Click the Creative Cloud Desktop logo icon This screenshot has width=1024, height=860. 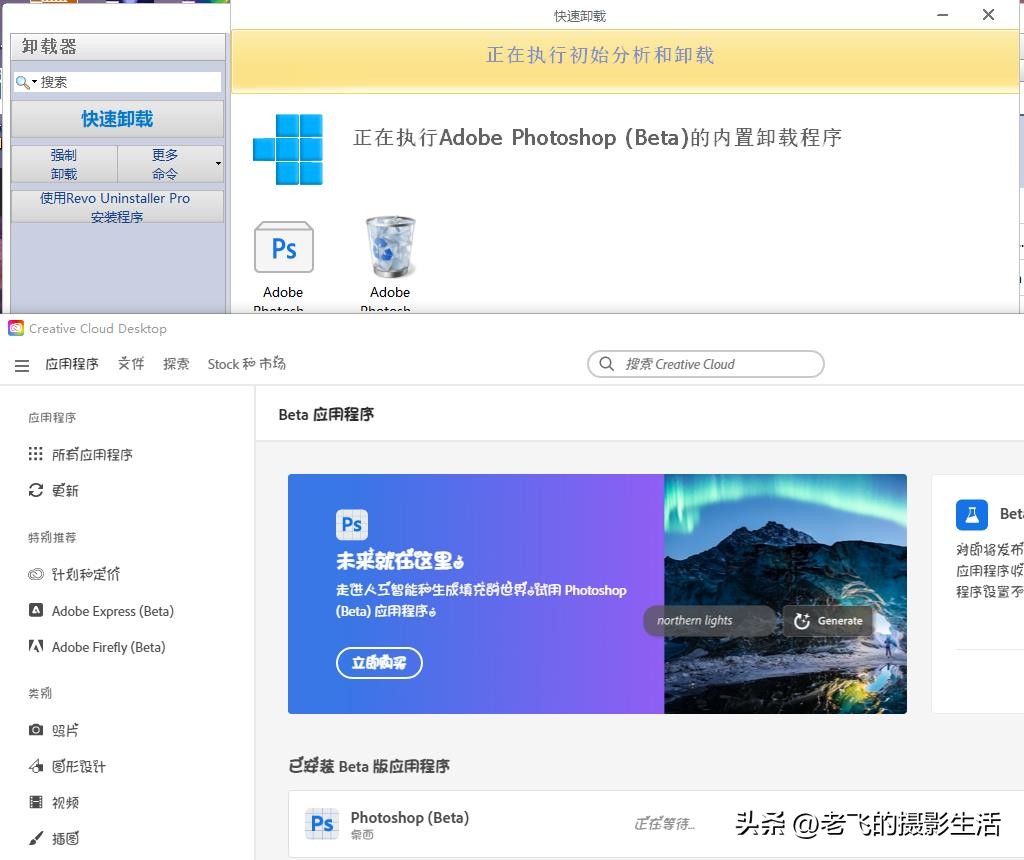tap(16, 328)
